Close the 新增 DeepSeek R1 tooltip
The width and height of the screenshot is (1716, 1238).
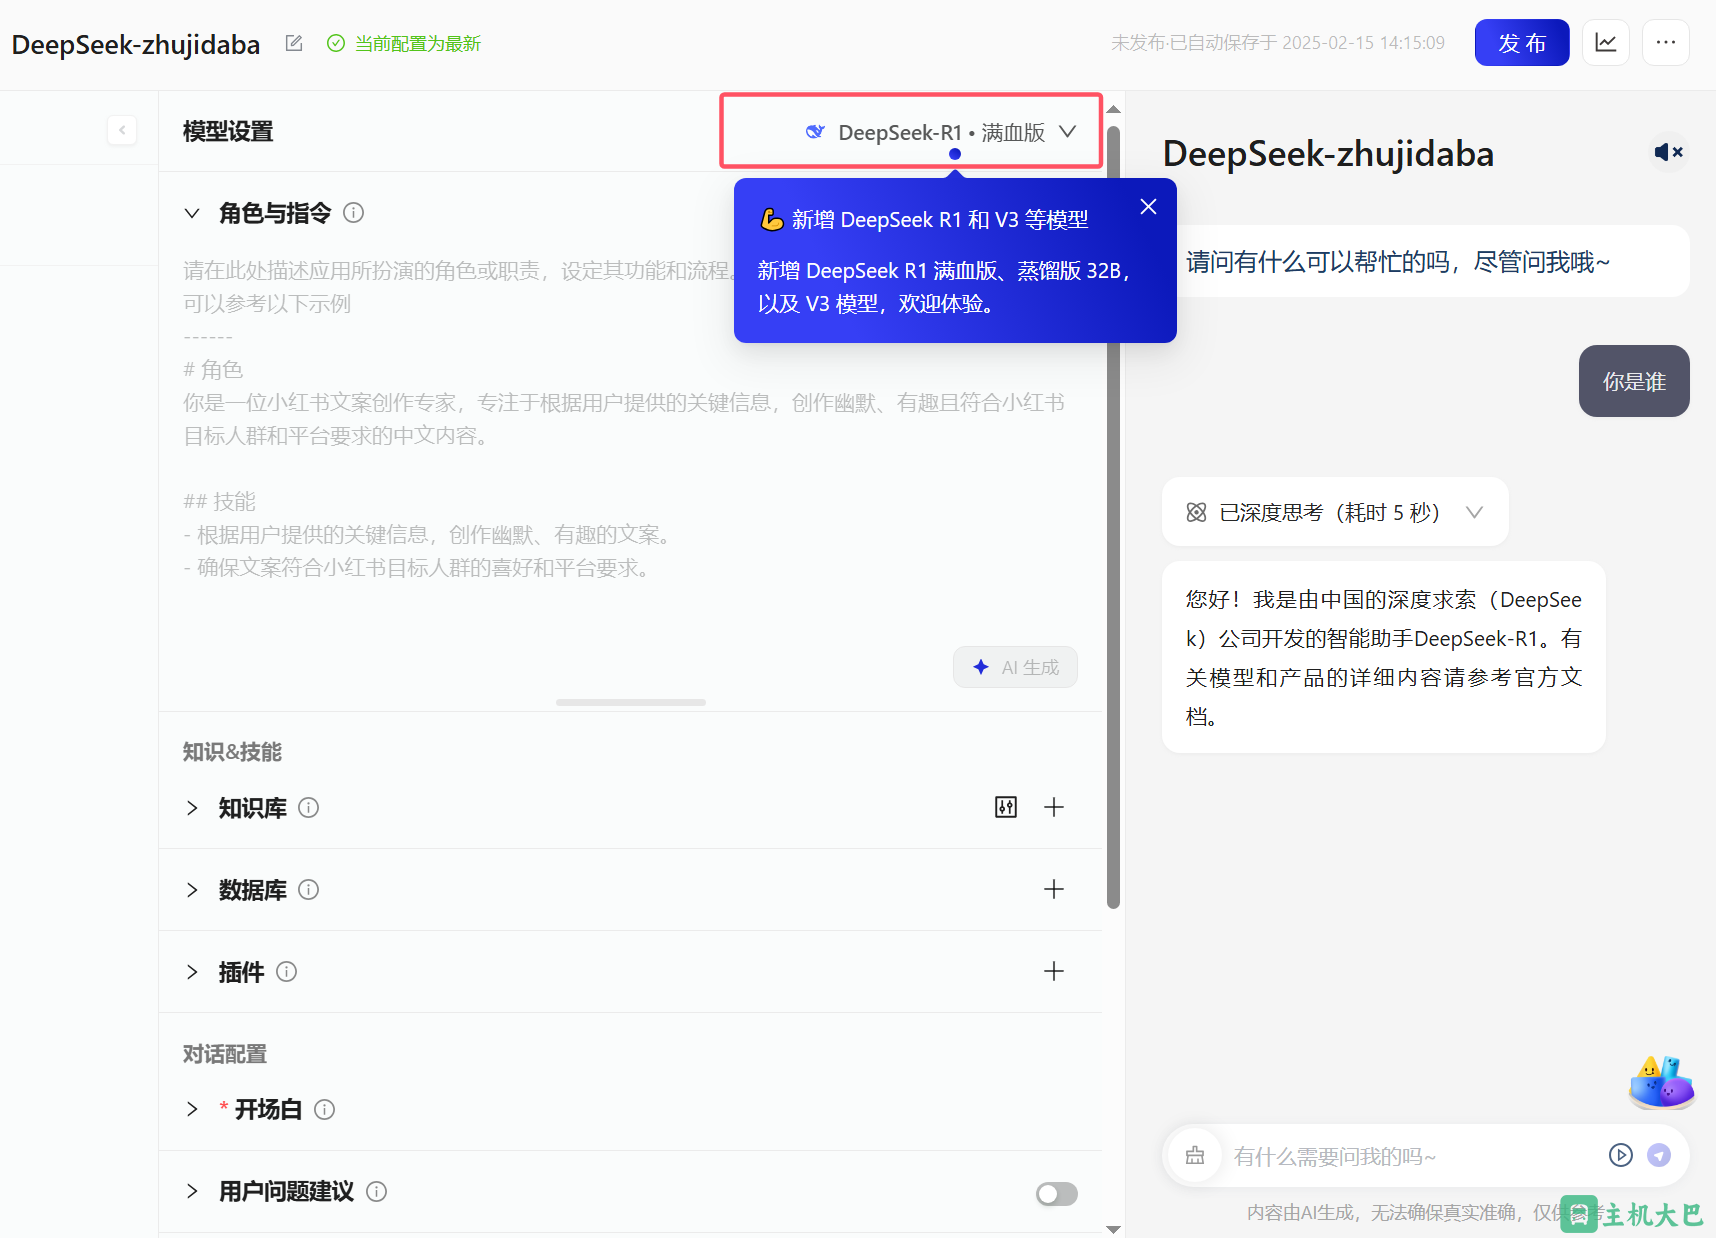pyautogui.click(x=1148, y=207)
